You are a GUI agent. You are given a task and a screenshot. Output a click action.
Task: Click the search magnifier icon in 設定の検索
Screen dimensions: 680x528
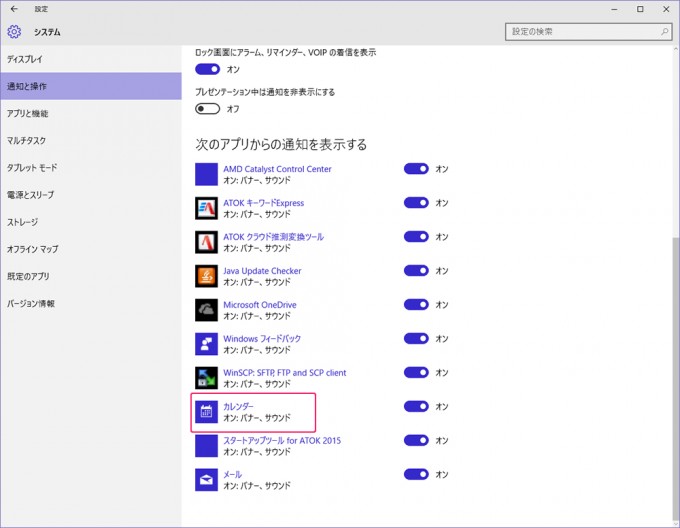pyautogui.click(x=664, y=32)
